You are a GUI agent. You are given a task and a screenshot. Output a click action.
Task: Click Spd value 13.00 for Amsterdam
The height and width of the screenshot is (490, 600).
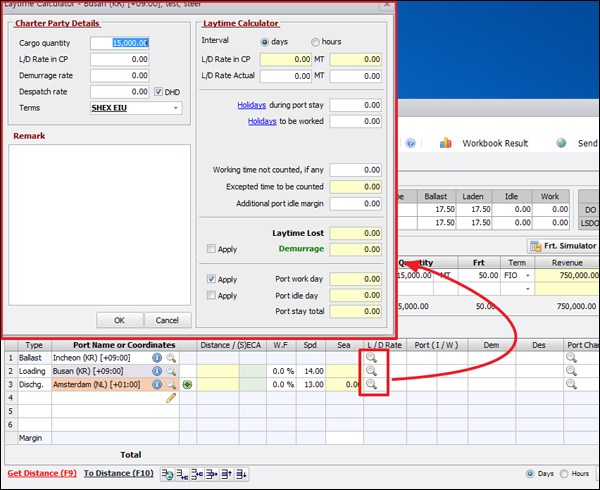coord(311,384)
